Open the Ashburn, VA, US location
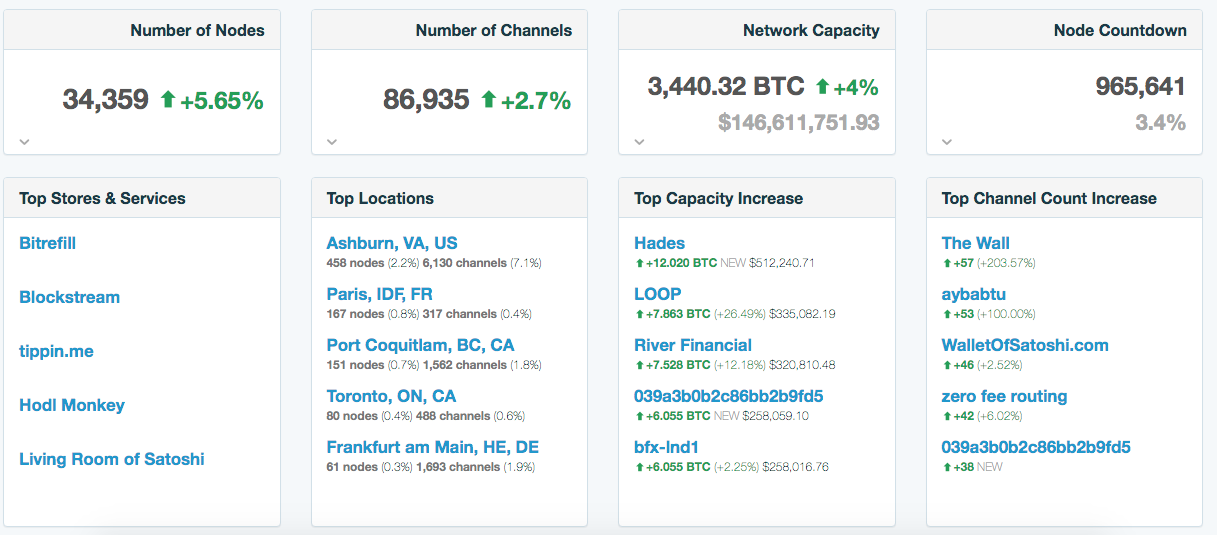The image size is (1217, 535). [392, 243]
